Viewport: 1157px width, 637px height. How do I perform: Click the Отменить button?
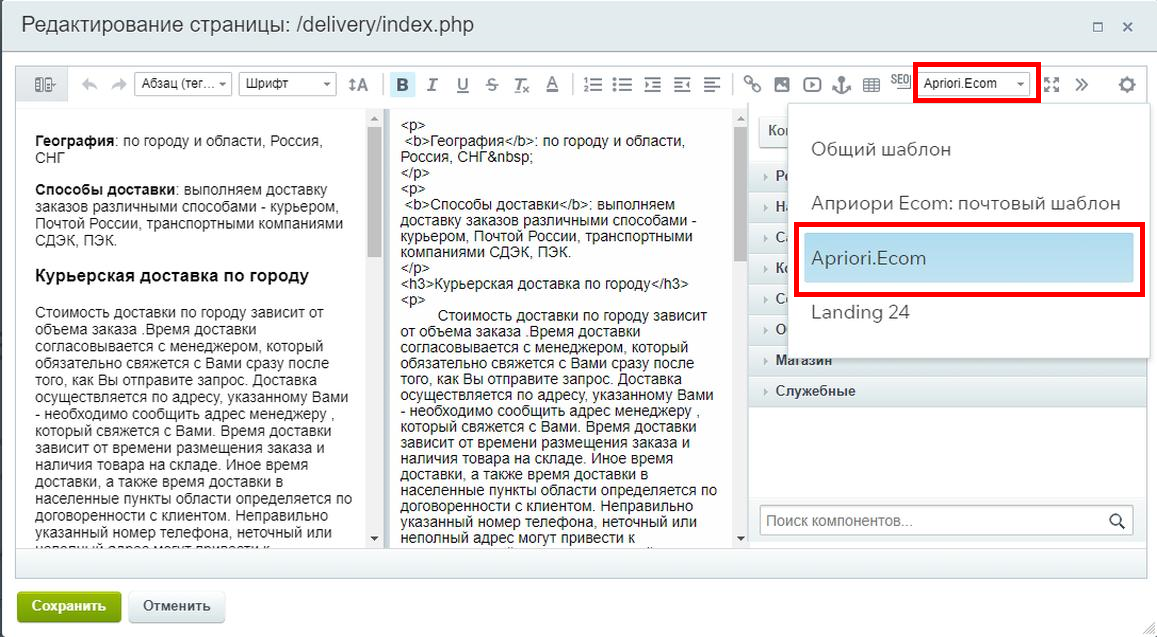click(176, 606)
